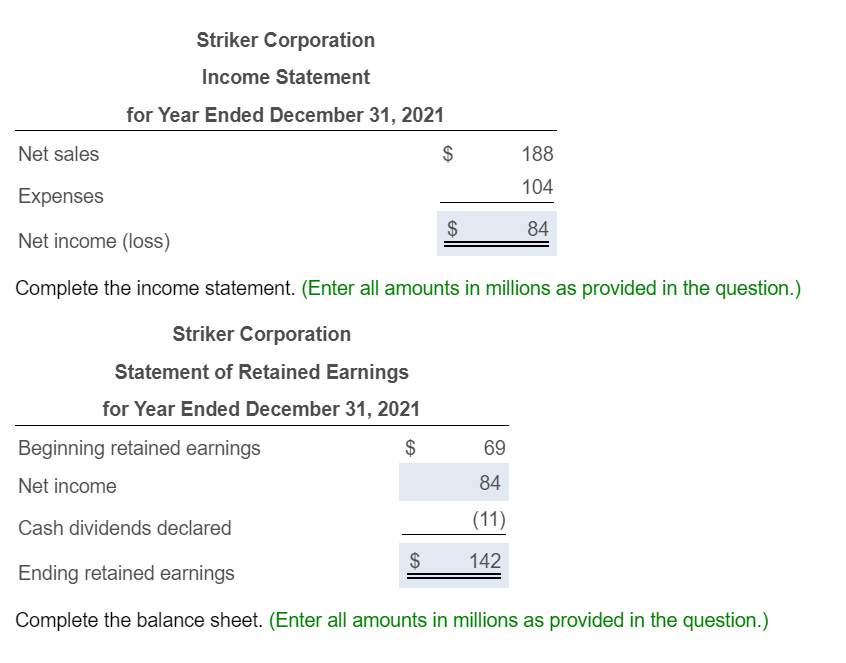This screenshot has width=846, height=663.
Task: Click the Net sales row label
Action: 58,154
